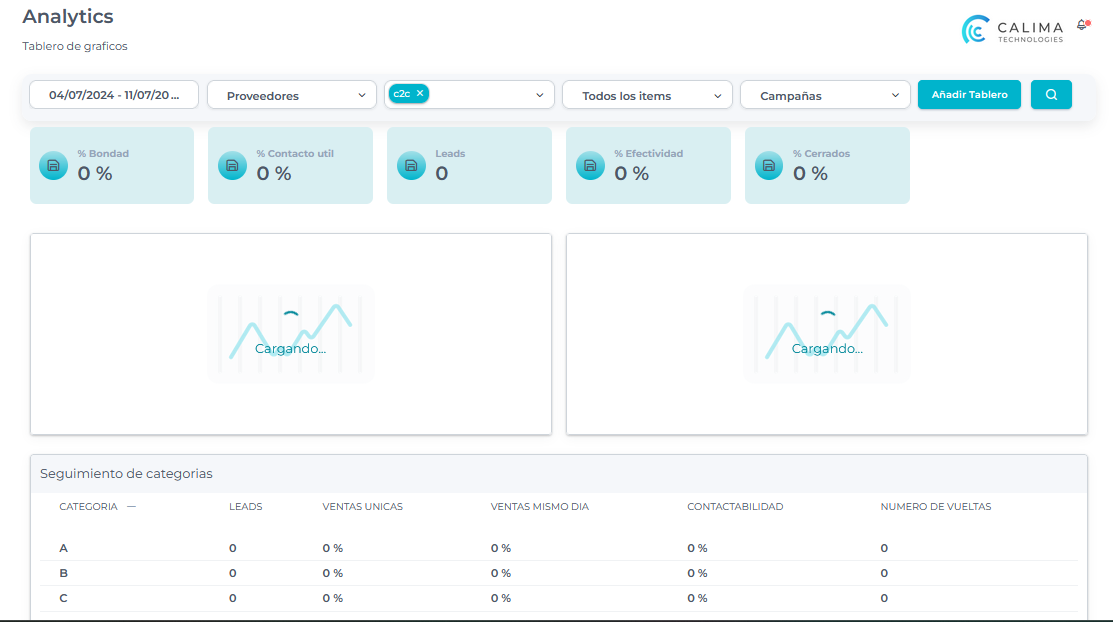This screenshot has width=1113, height=622.
Task: Expand the Todos los items dropdown
Action: pyautogui.click(x=646, y=96)
